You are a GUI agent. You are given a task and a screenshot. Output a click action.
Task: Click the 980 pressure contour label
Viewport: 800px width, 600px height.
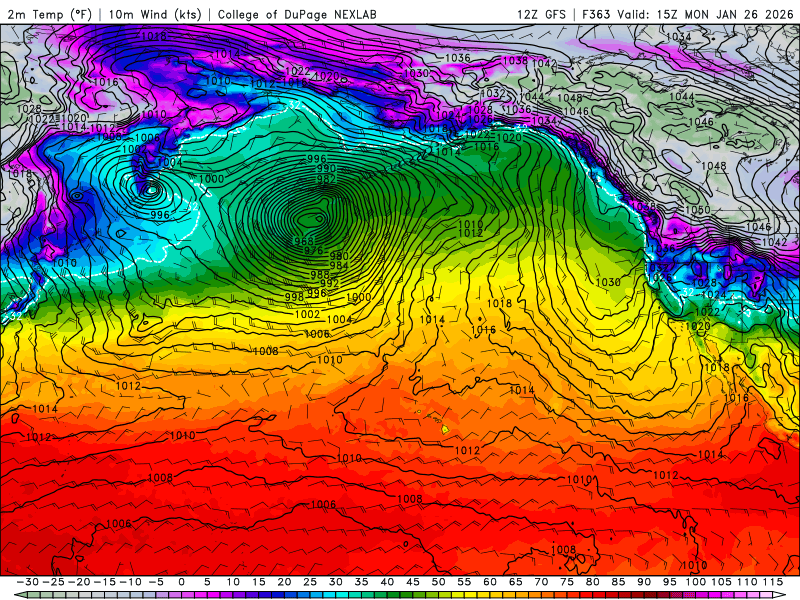coord(339,256)
